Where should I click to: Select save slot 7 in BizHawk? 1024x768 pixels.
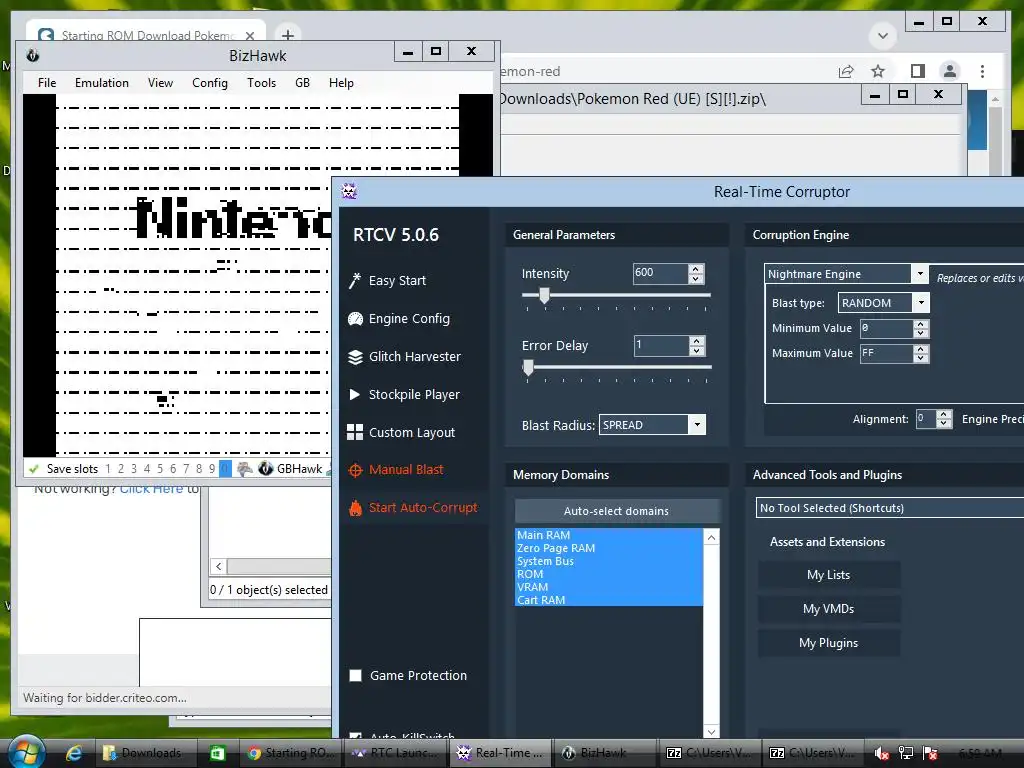pyautogui.click(x=186, y=468)
